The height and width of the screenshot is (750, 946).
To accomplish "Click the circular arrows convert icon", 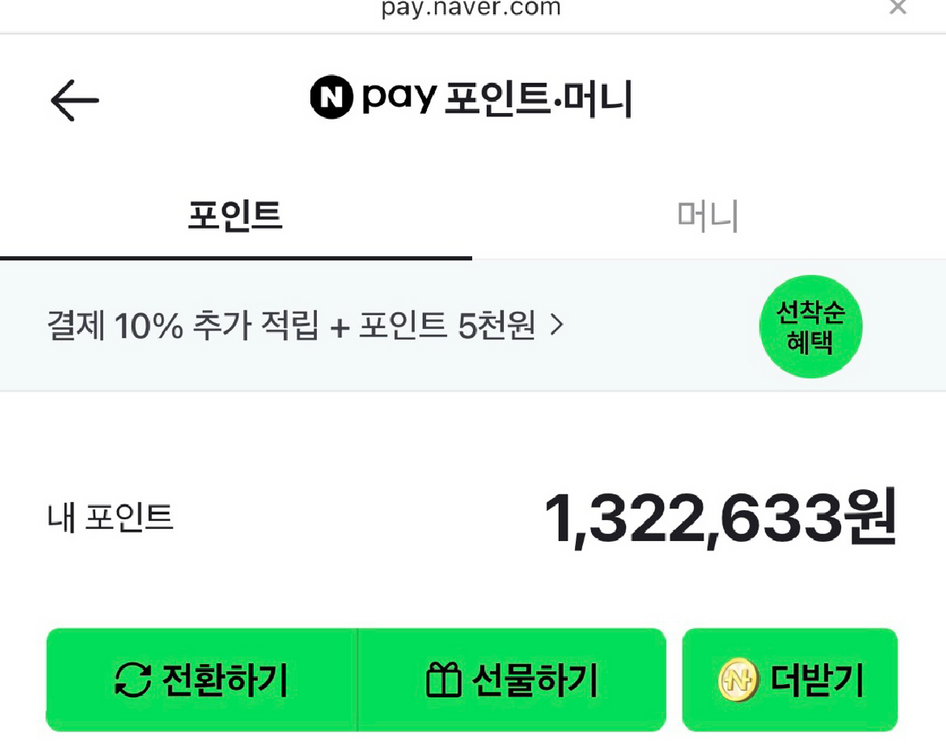I will pyautogui.click(x=133, y=681).
